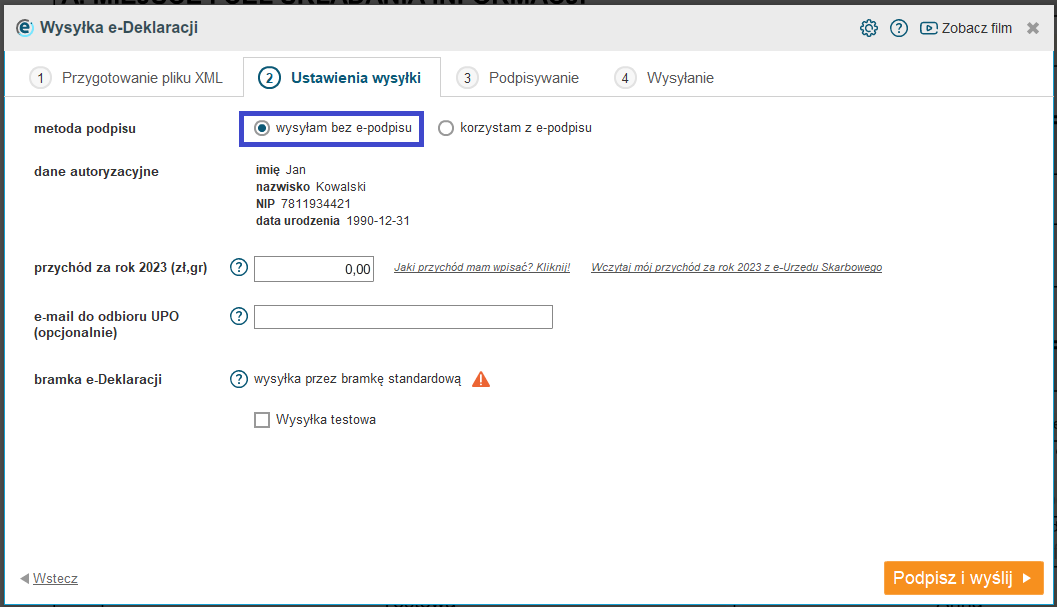
Task: Enable the Wysyłka testowa checkbox
Action: coord(262,420)
